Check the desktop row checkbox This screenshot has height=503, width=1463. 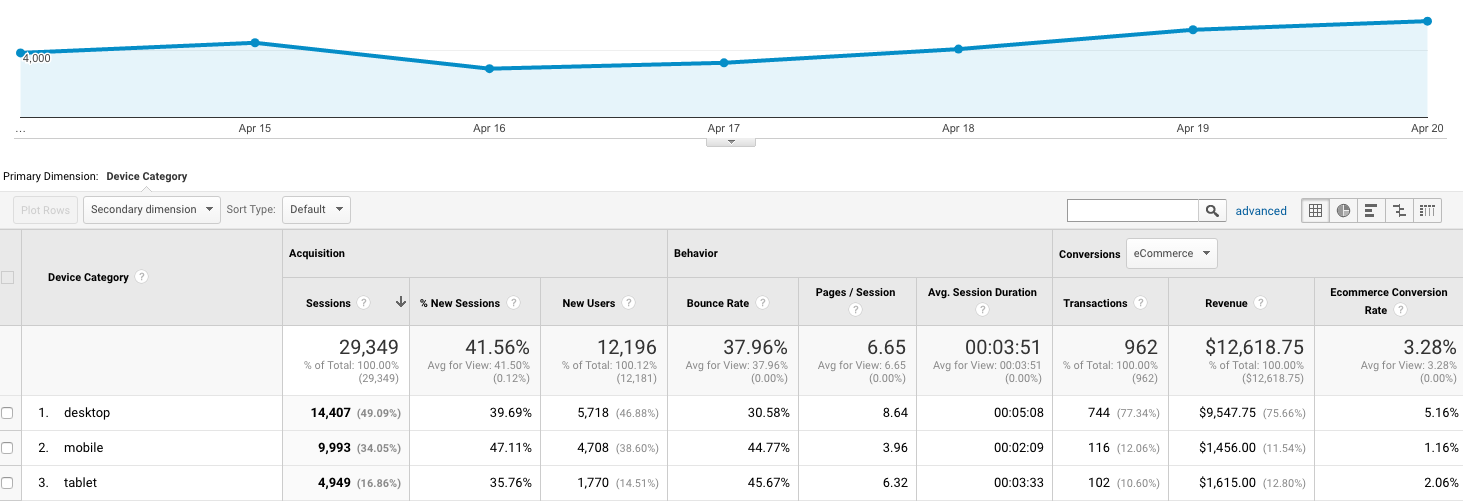tap(8, 413)
